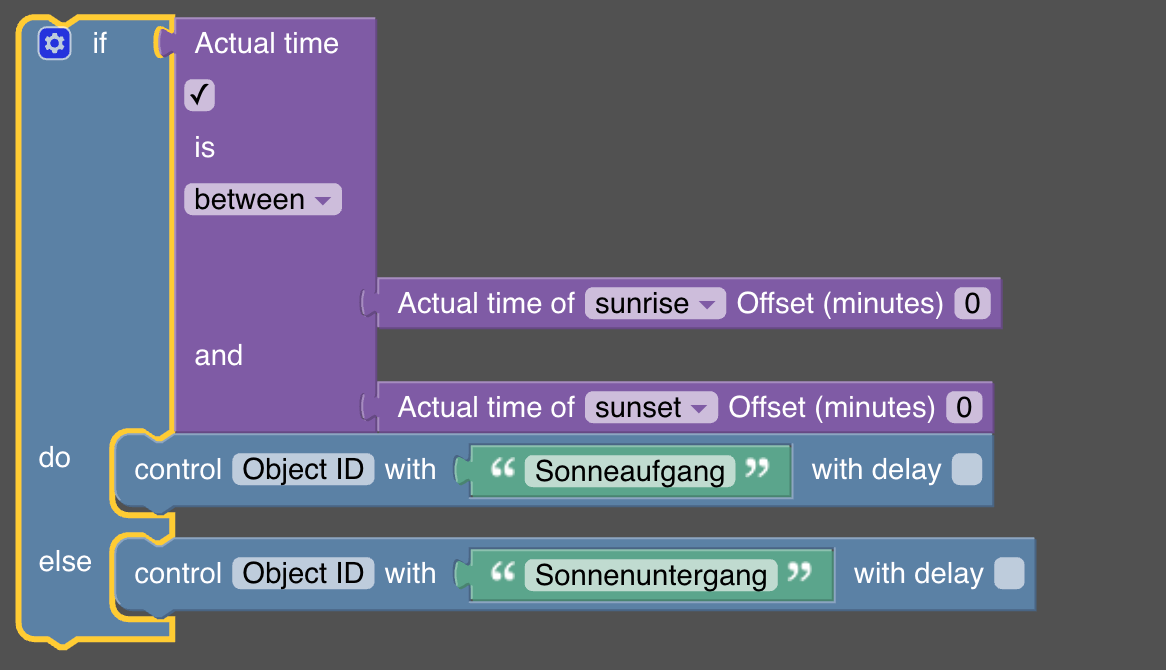Change sunrise in the astro dropdown

coord(655,303)
